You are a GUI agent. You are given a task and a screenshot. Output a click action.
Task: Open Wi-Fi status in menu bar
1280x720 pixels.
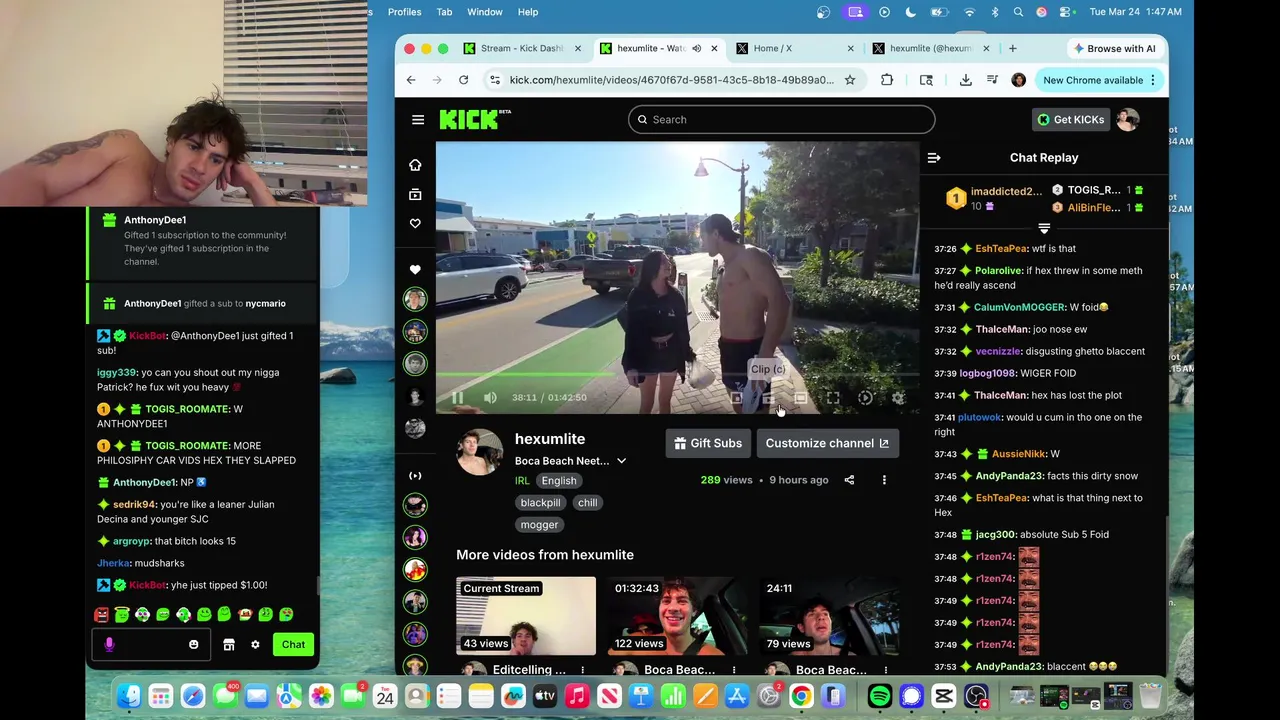[x=969, y=12]
